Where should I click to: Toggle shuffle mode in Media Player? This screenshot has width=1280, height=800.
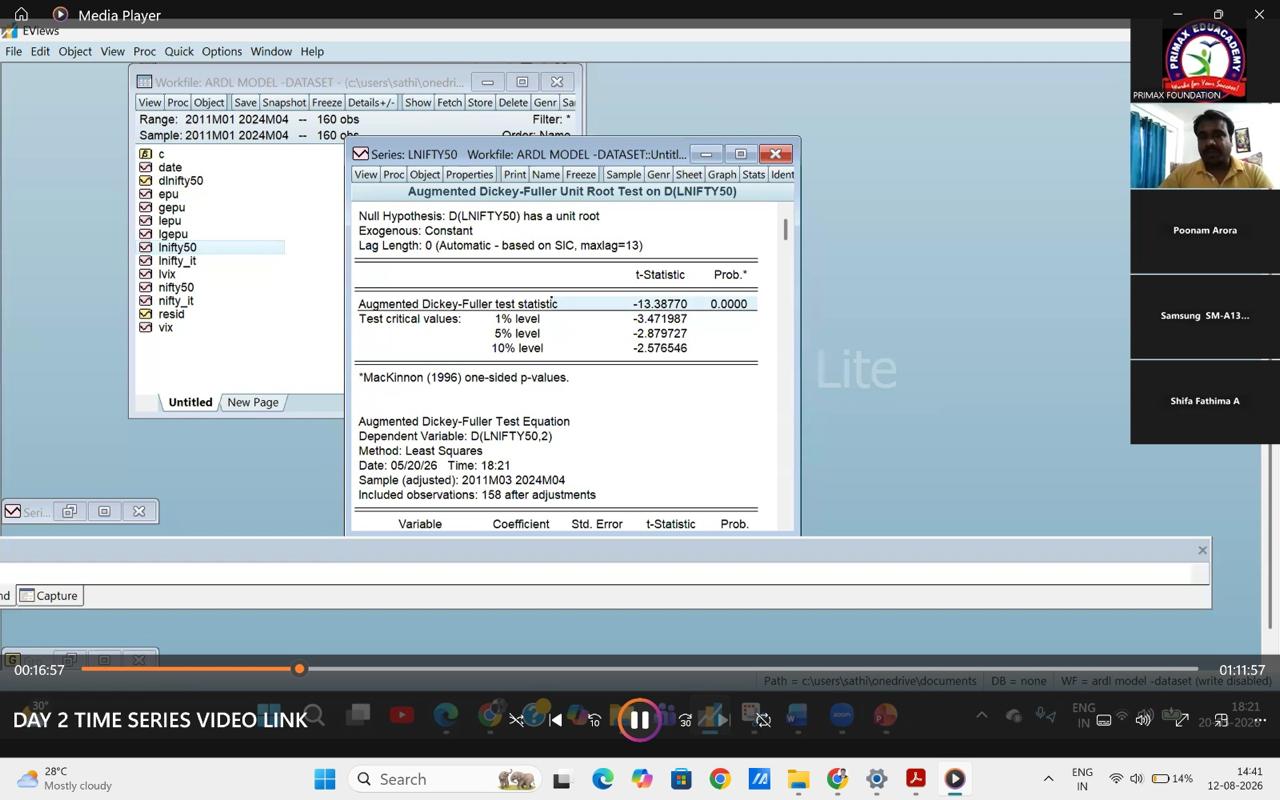[516, 720]
